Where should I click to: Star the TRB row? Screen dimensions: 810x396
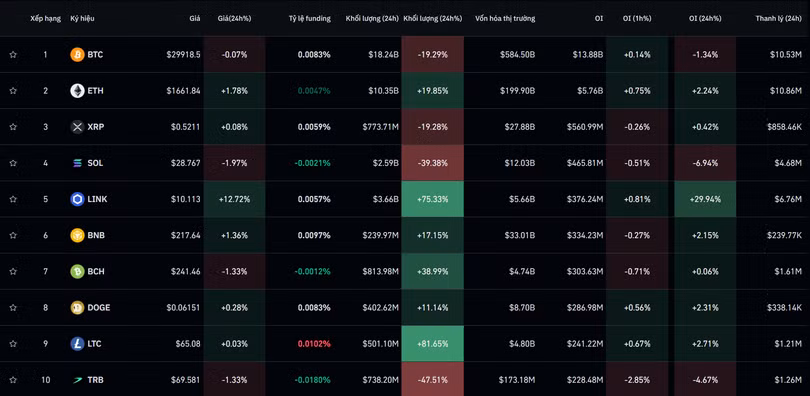pos(13,380)
